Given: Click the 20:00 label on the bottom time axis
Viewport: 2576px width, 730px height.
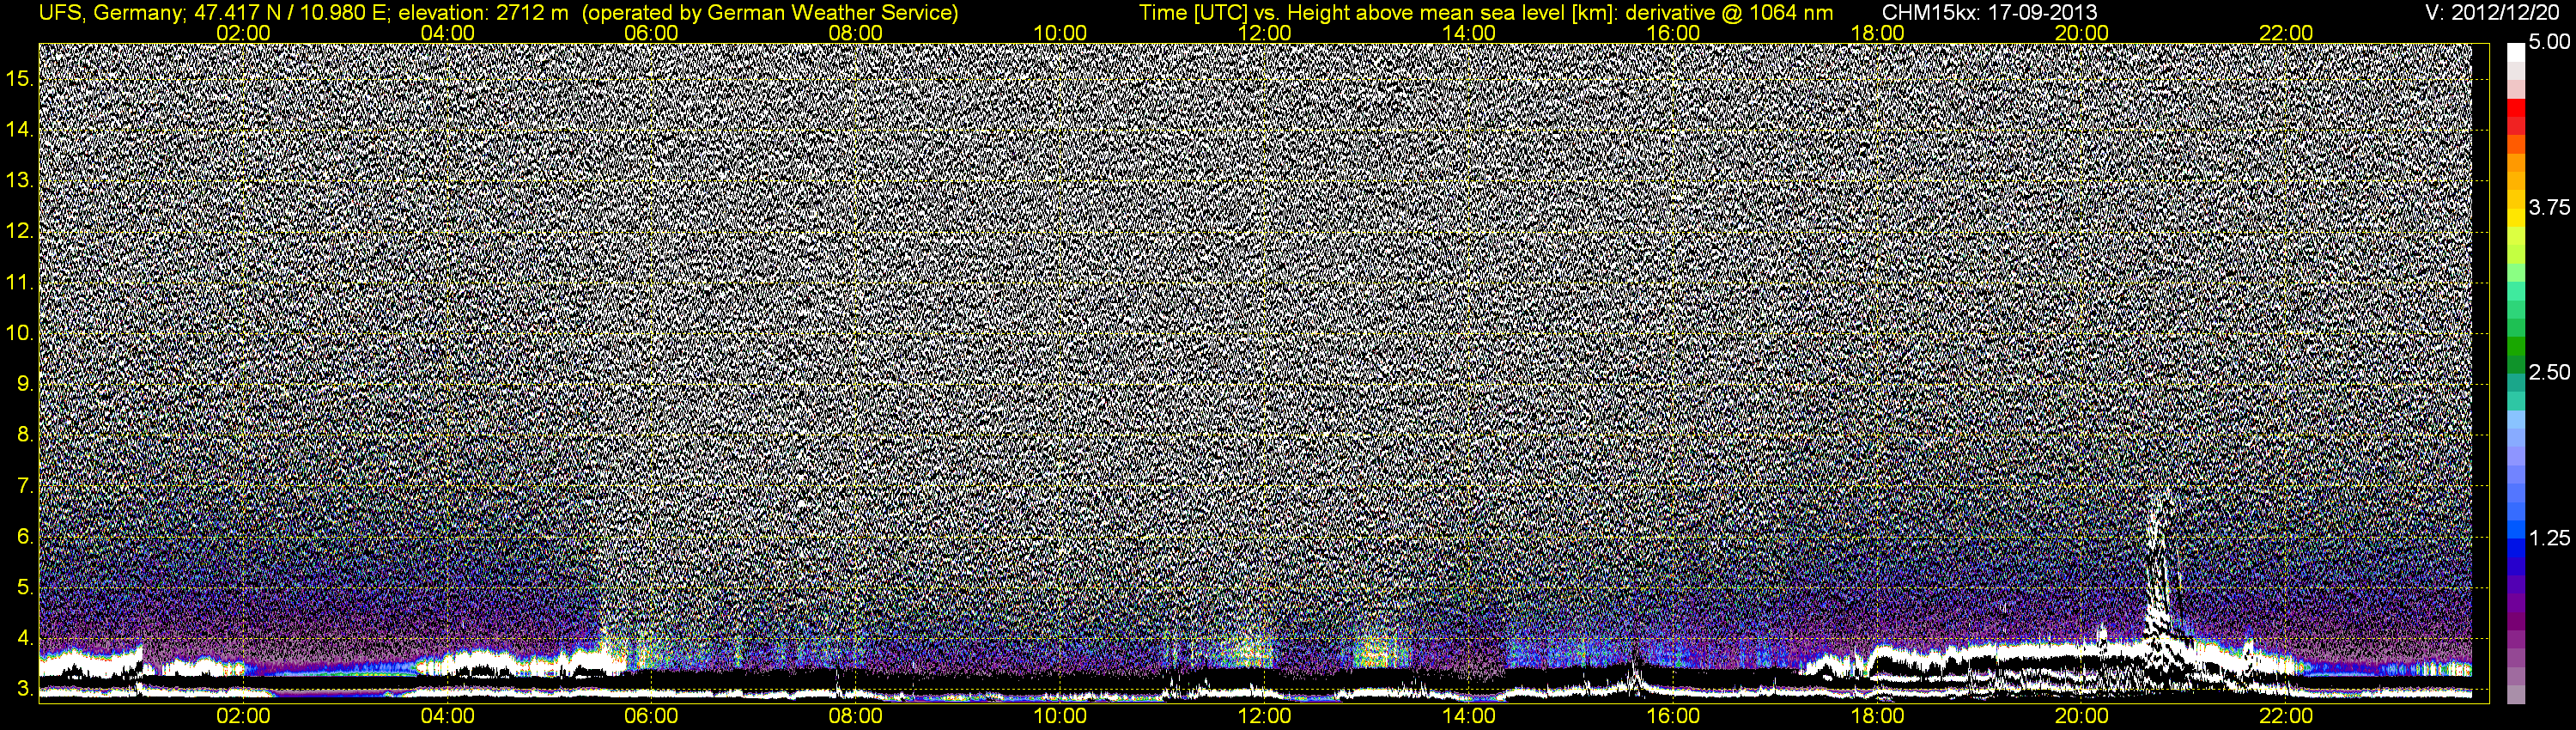Looking at the screenshot, I should [x=2082, y=717].
